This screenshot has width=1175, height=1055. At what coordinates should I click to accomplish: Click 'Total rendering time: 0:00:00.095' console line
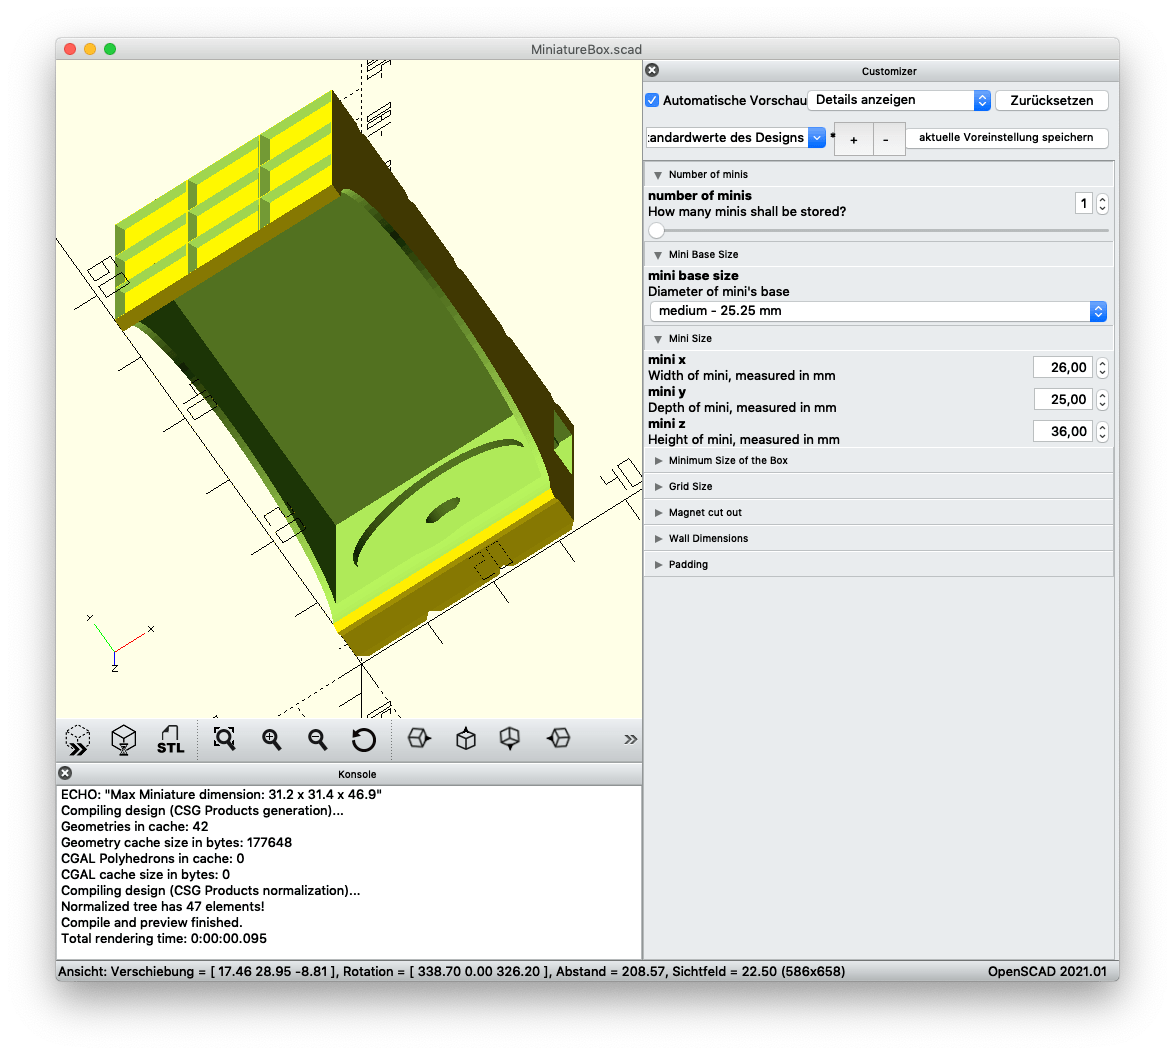(163, 939)
